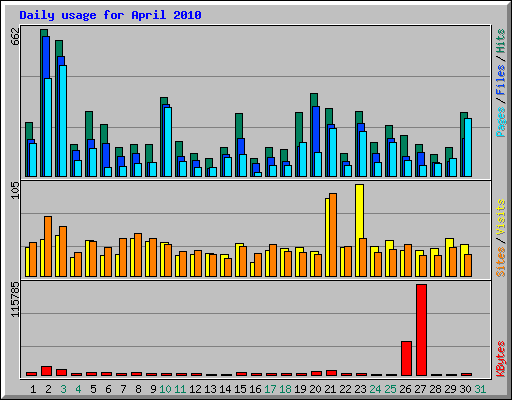This screenshot has width=512, height=400.
Task: Click the green hits bar for day 3
Action: [57, 107]
